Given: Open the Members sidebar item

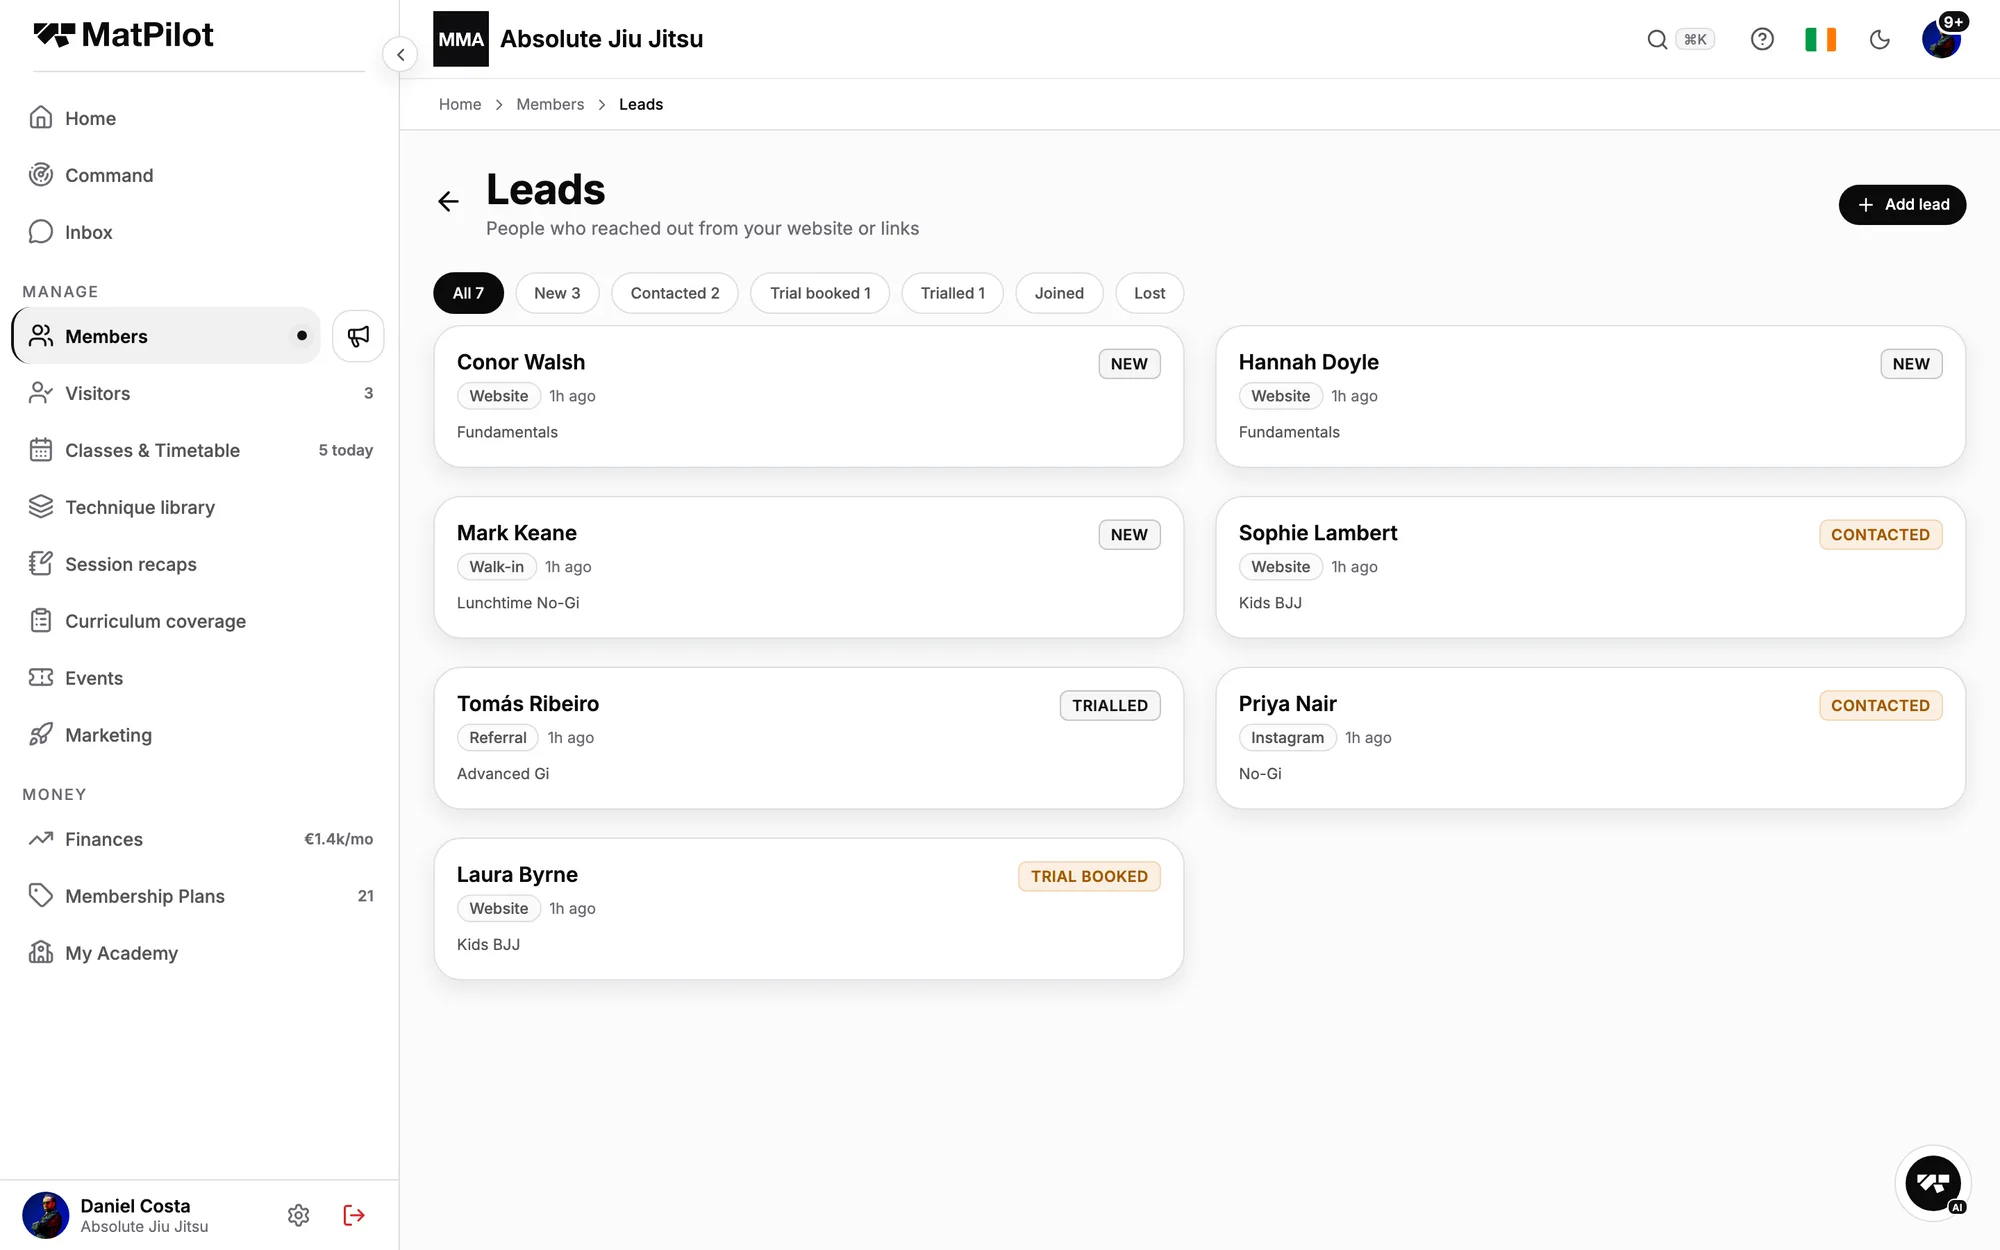Looking at the screenshot, I should point(167,336).
